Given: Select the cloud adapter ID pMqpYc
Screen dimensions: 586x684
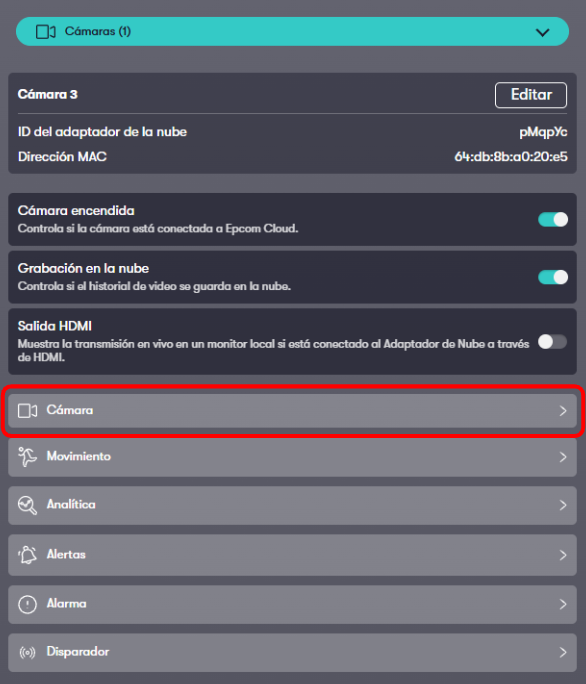Looking at the screenshot, I should point(543,132).
